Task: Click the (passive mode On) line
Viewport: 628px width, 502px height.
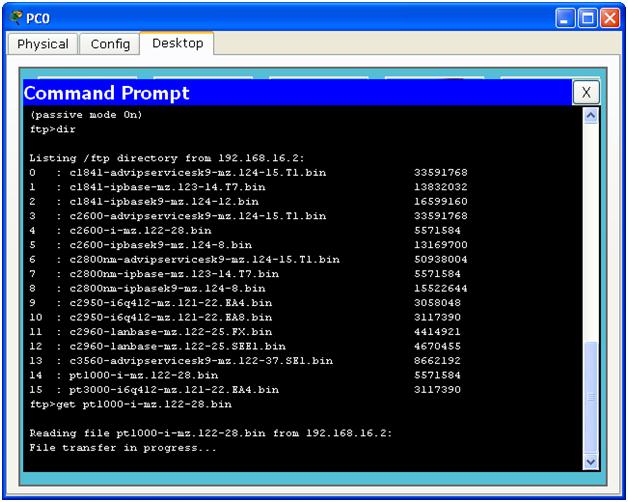Action: pyautogui.click(x=86, y=115)
